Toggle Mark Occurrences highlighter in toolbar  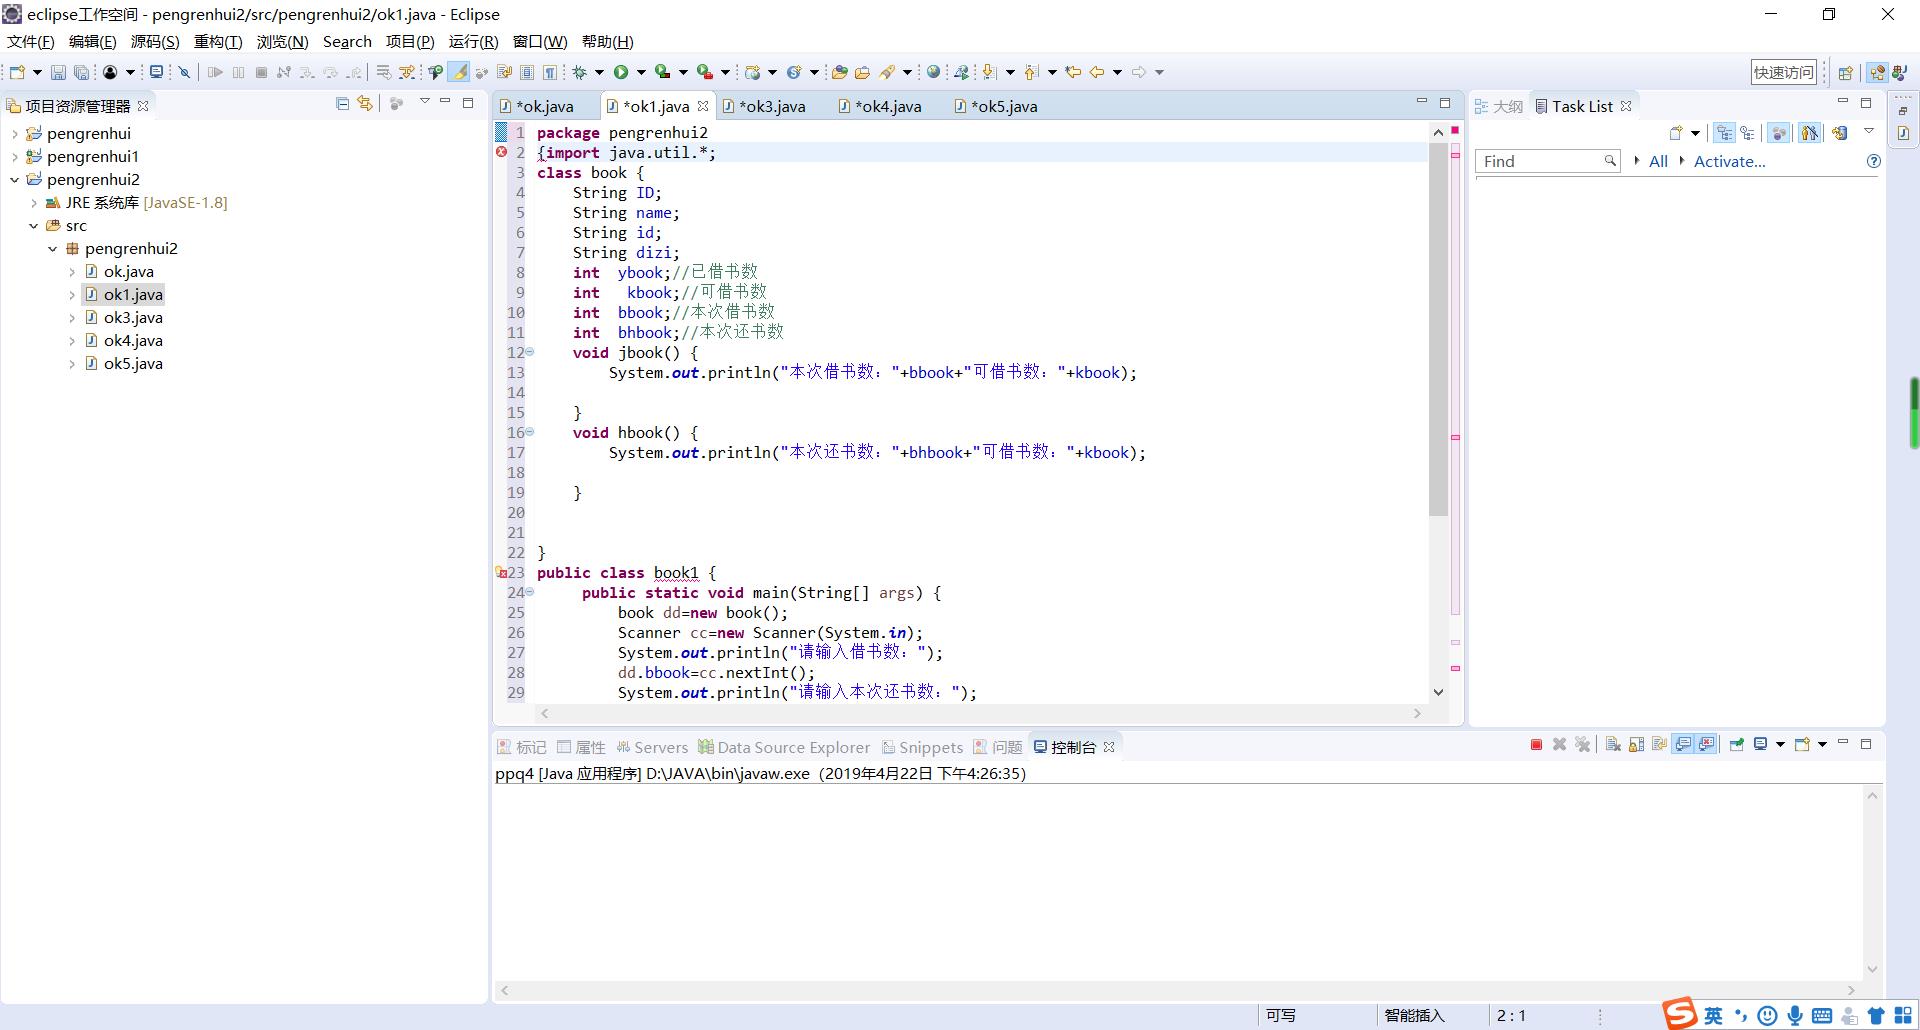(x=458, y=72)
